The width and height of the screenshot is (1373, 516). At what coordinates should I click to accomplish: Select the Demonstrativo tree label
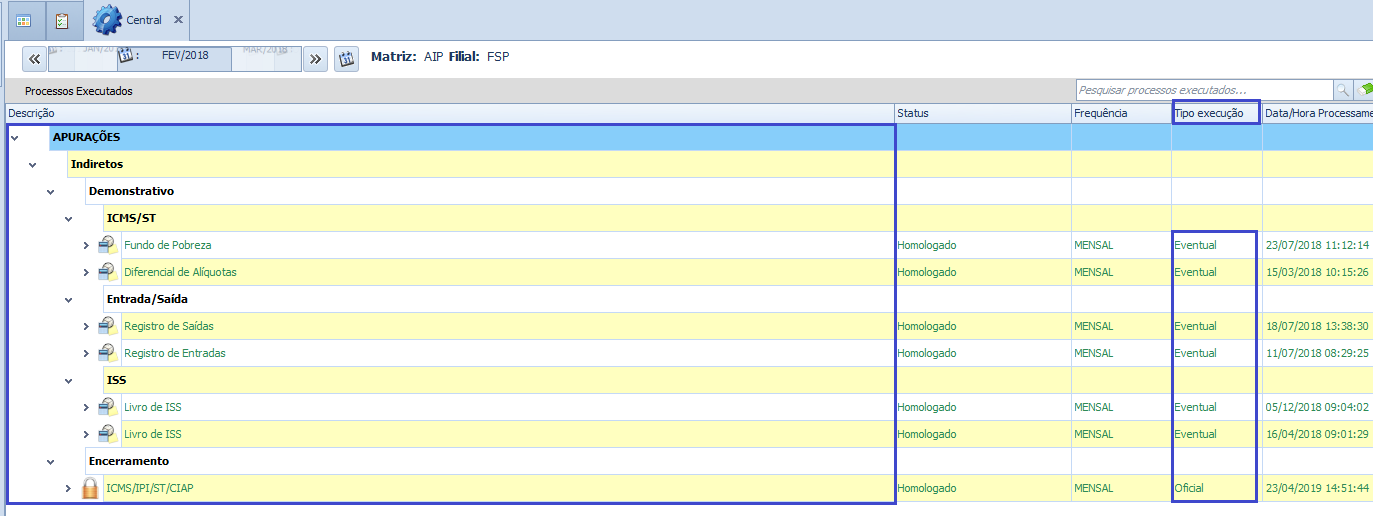click(132, 191)
